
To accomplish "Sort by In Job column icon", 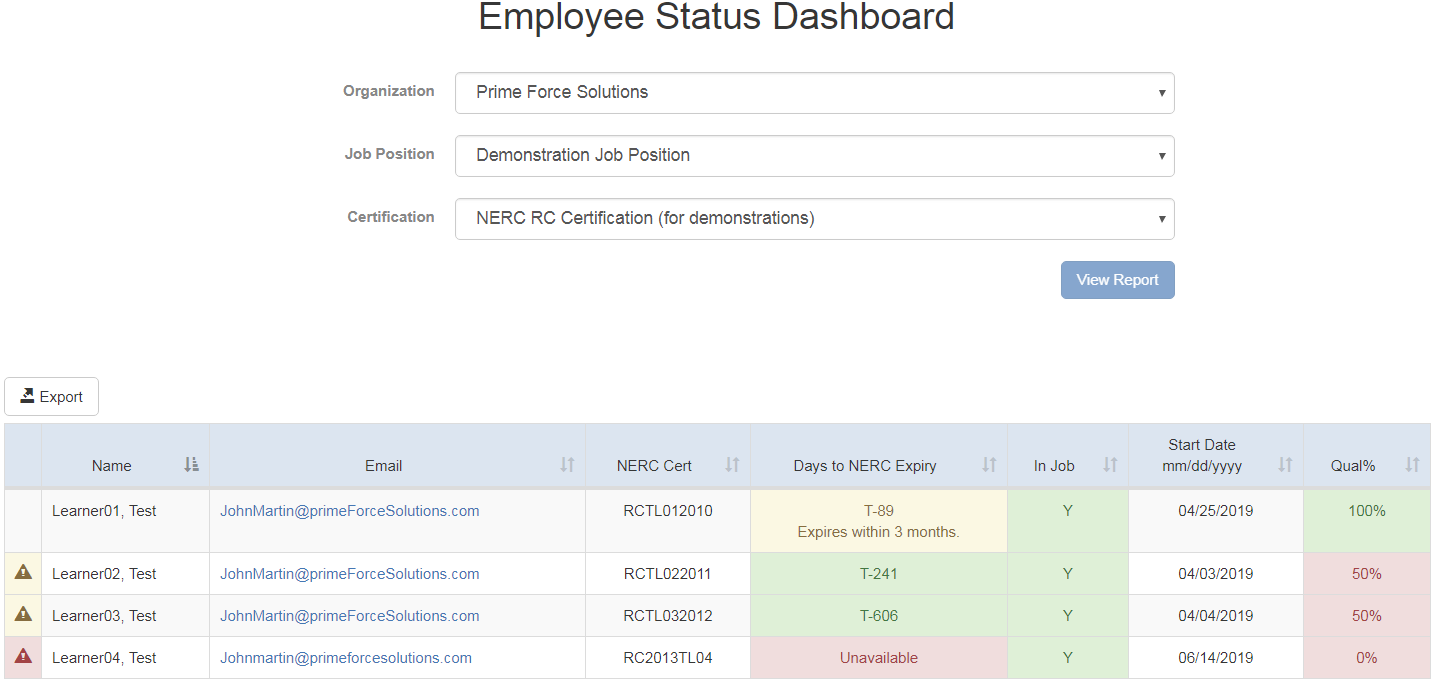I will pyautogui.click(x=1110, y=465).
